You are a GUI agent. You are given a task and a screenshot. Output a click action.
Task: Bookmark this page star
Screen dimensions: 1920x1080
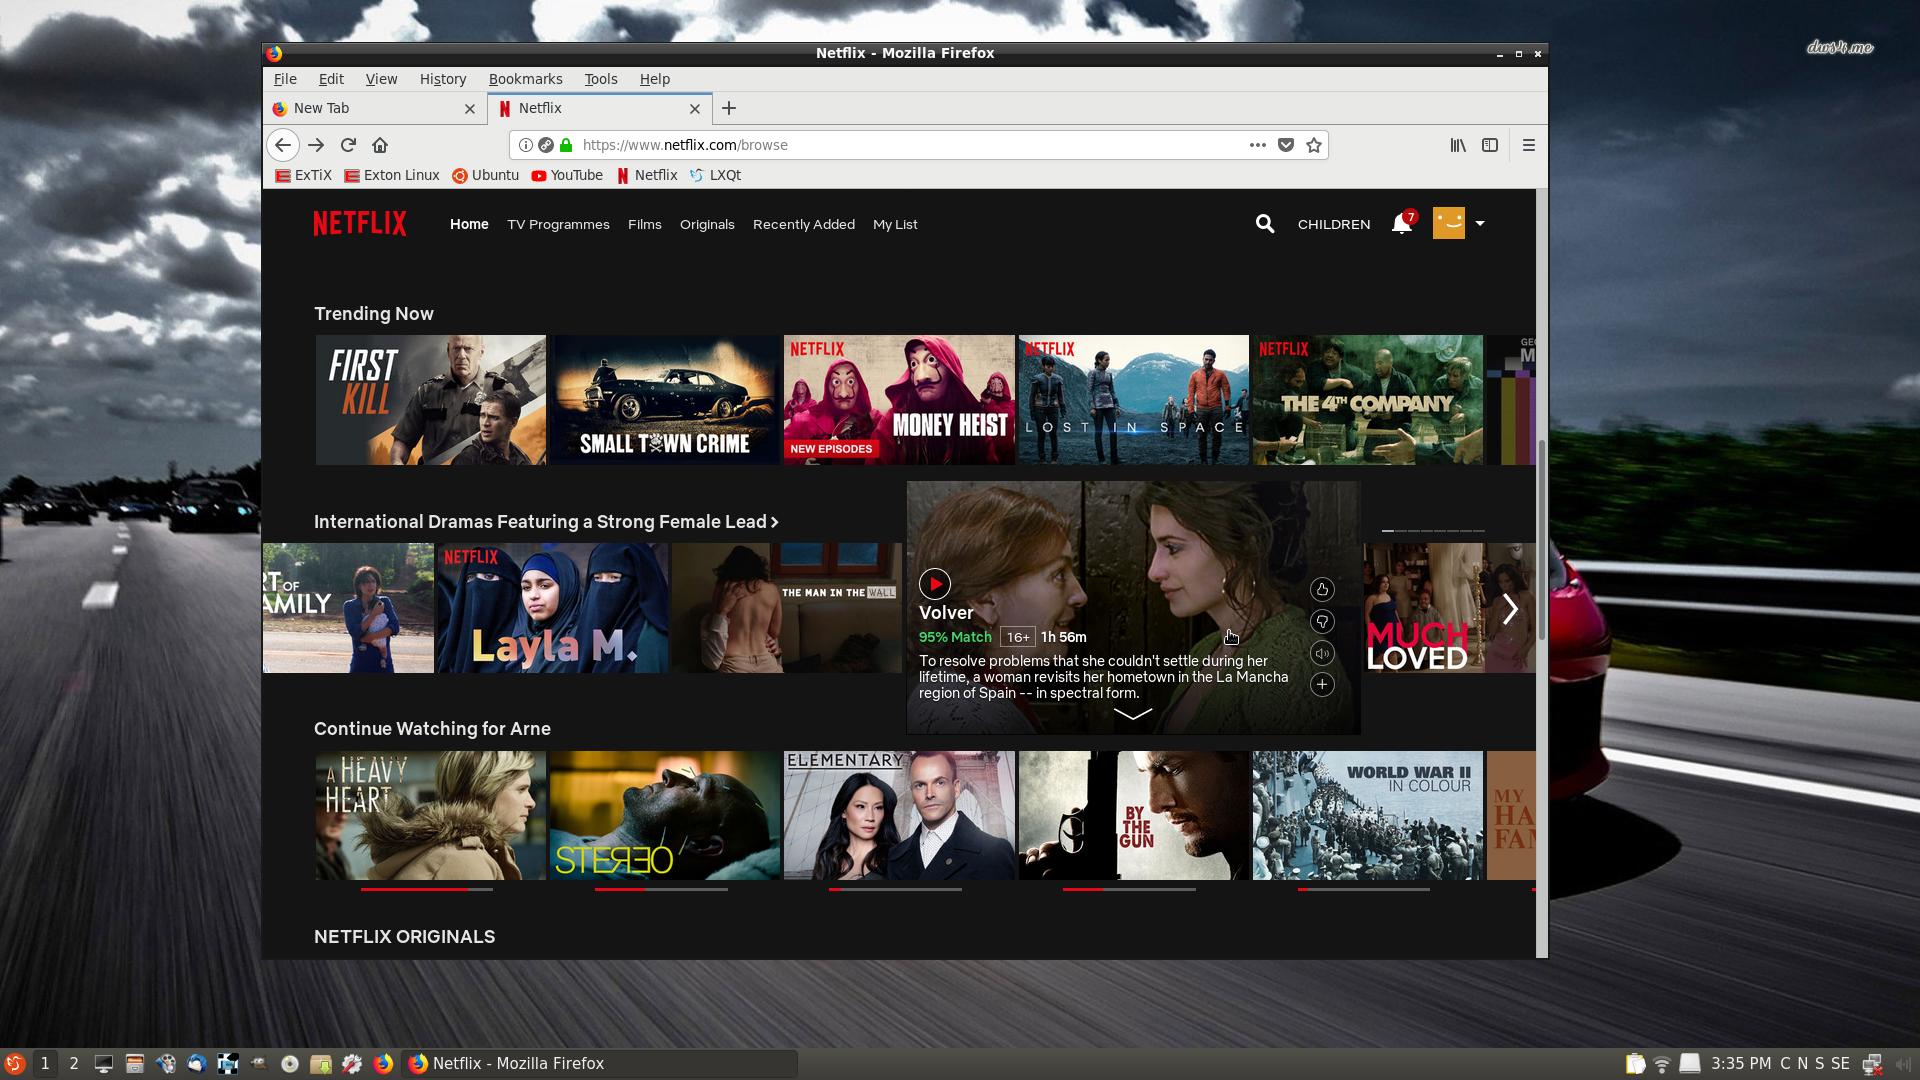tap(1314, 145)
